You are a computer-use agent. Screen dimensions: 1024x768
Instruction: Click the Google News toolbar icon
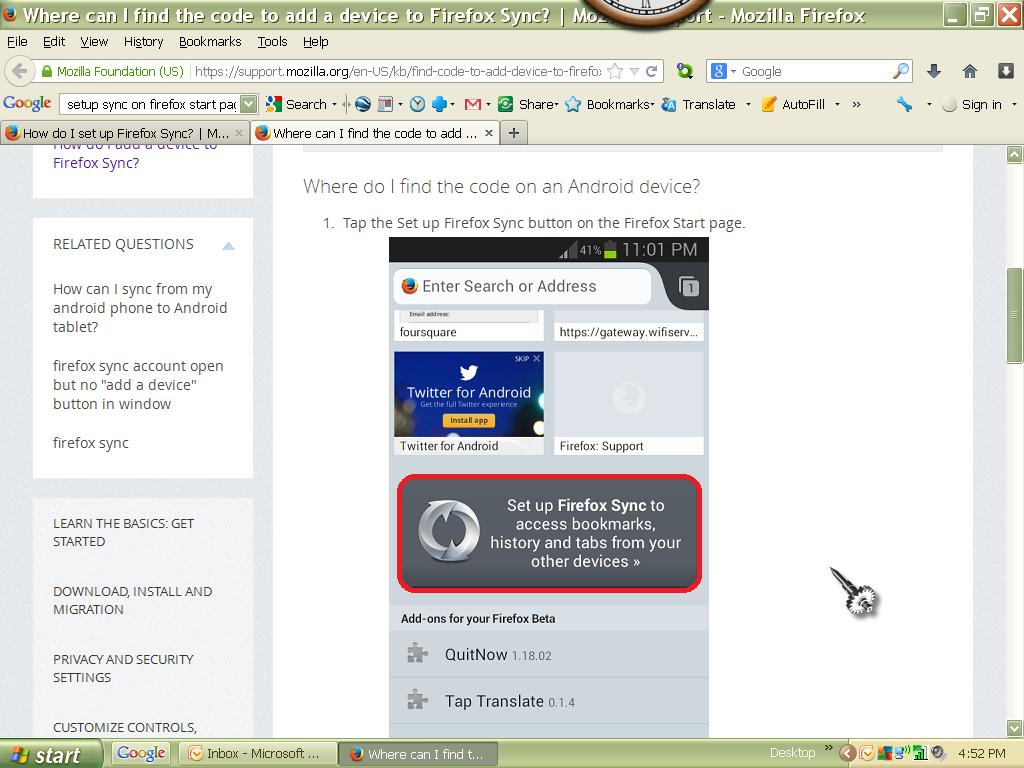[x=386, y=104]
